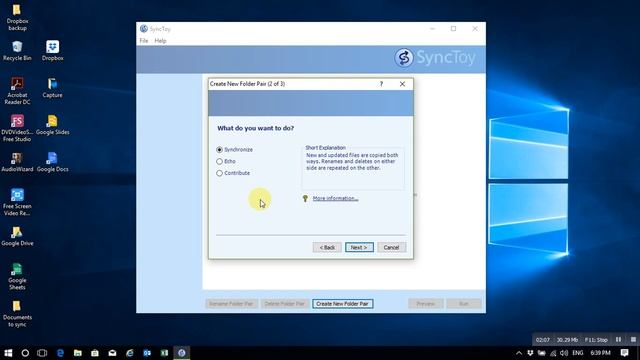Click the Dropbox system tray icon

tap(530, 353)
